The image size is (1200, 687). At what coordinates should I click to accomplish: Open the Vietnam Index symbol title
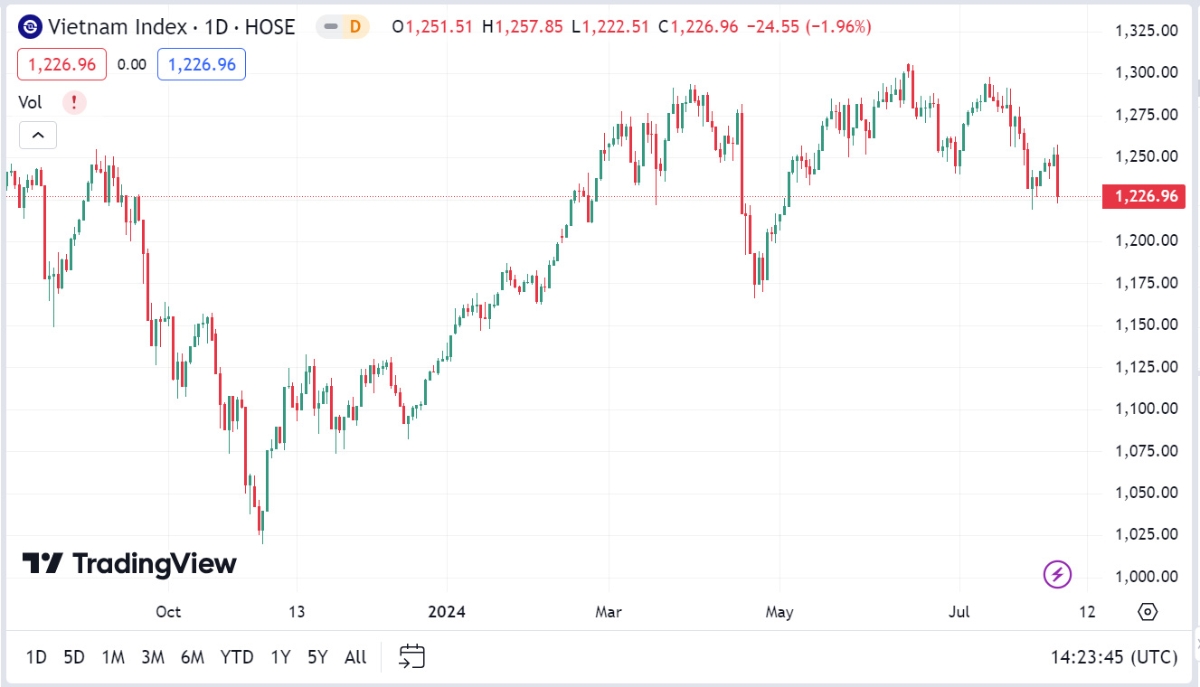tap(172, 27)
